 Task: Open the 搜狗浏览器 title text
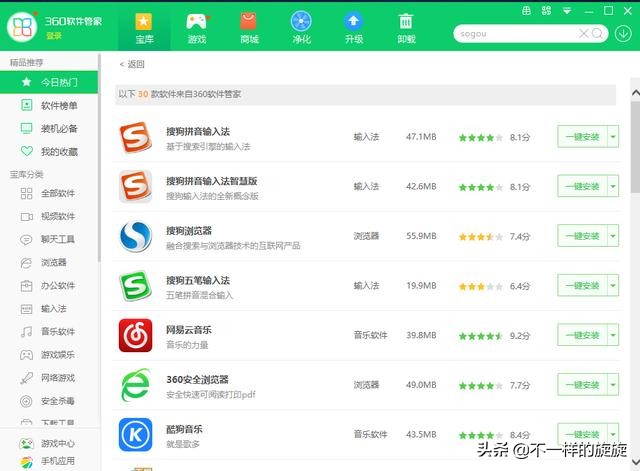tap(189, 231)
